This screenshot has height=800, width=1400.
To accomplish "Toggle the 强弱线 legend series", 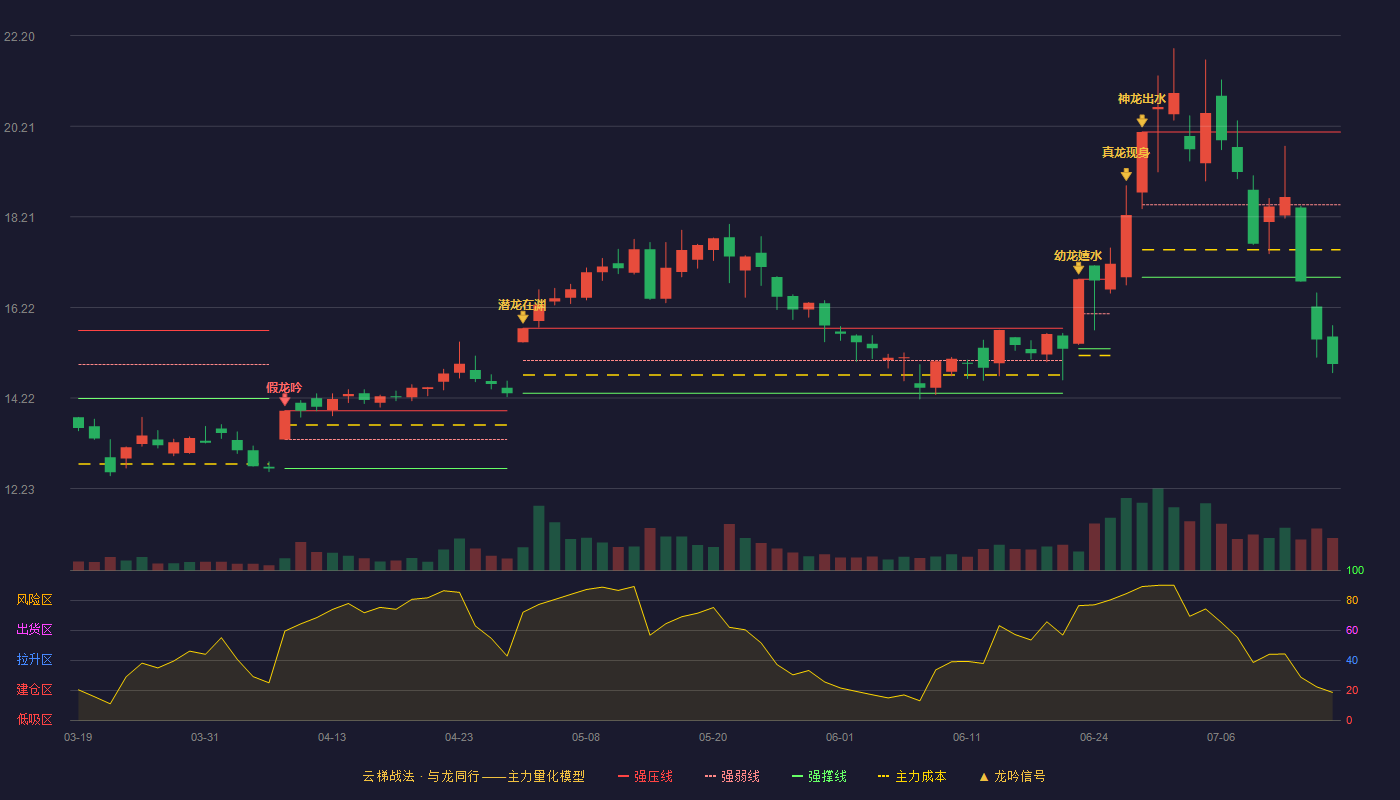I will click(x=732, y=776).
